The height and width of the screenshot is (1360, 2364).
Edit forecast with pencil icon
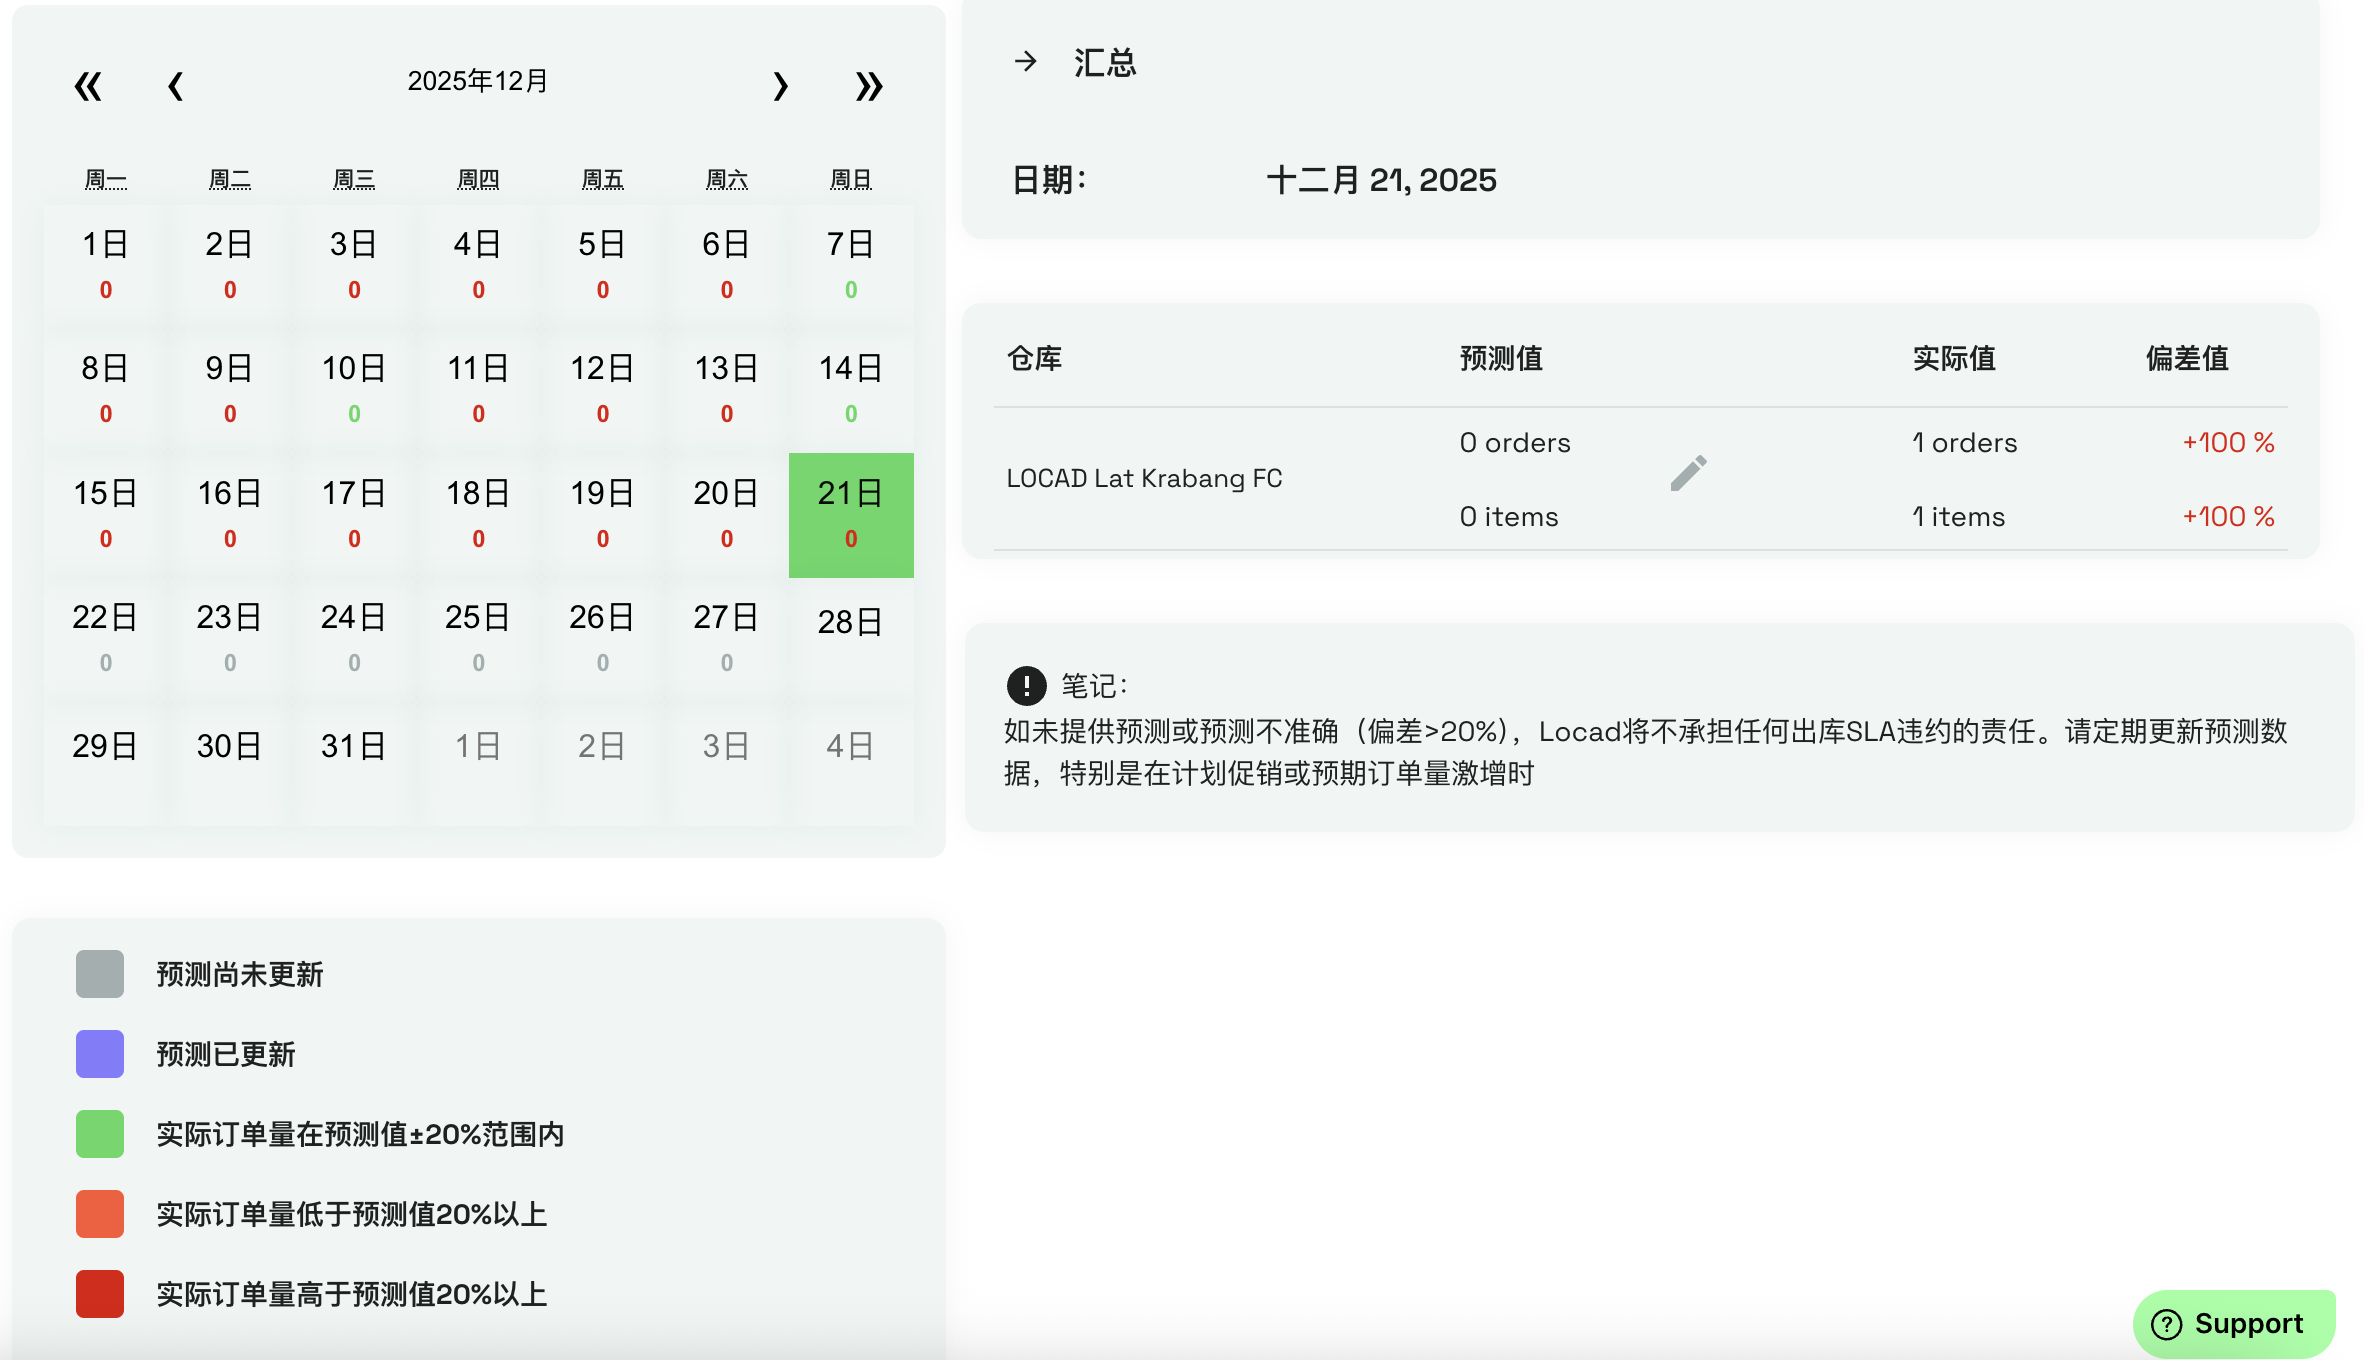coord(1688,474)
